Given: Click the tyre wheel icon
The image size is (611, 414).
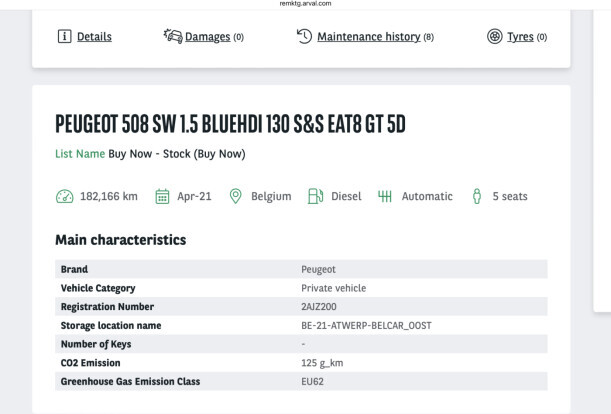Looking at the screenshot, I should (x=494, y=37).
